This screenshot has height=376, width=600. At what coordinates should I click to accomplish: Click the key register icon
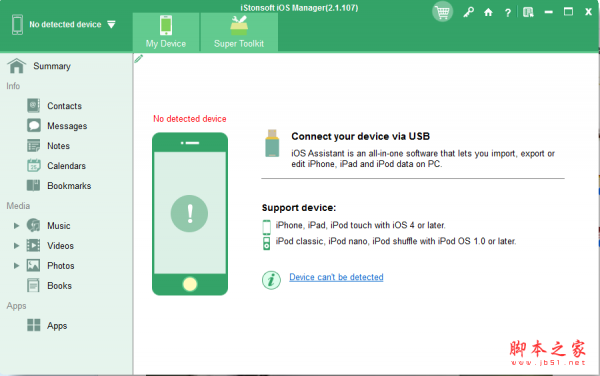(468, 13)
